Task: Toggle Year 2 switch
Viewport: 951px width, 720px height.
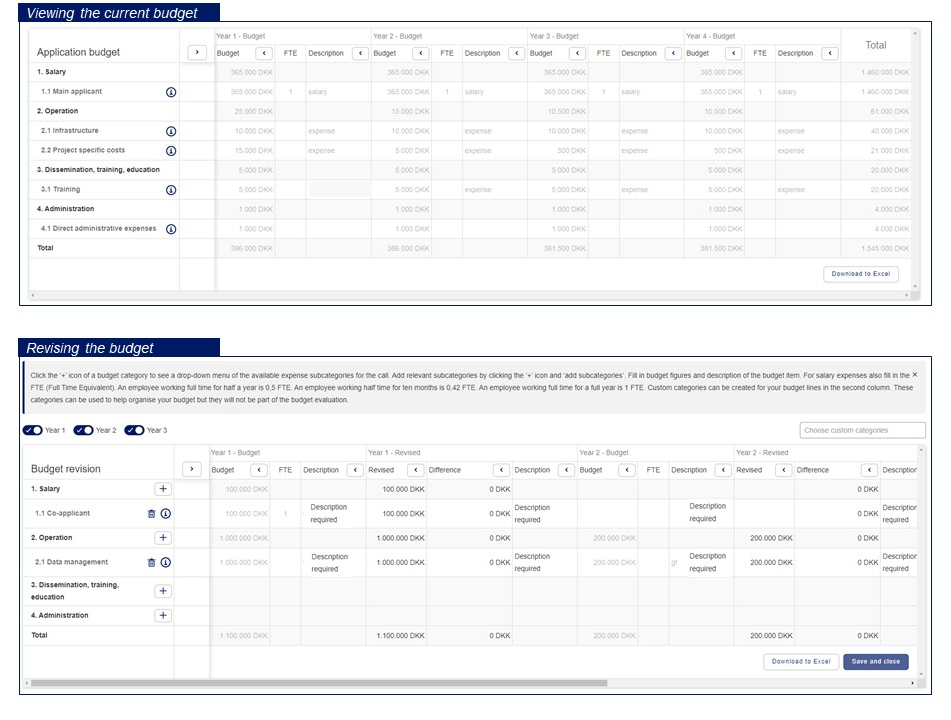Action: click(x=83, y=430)
